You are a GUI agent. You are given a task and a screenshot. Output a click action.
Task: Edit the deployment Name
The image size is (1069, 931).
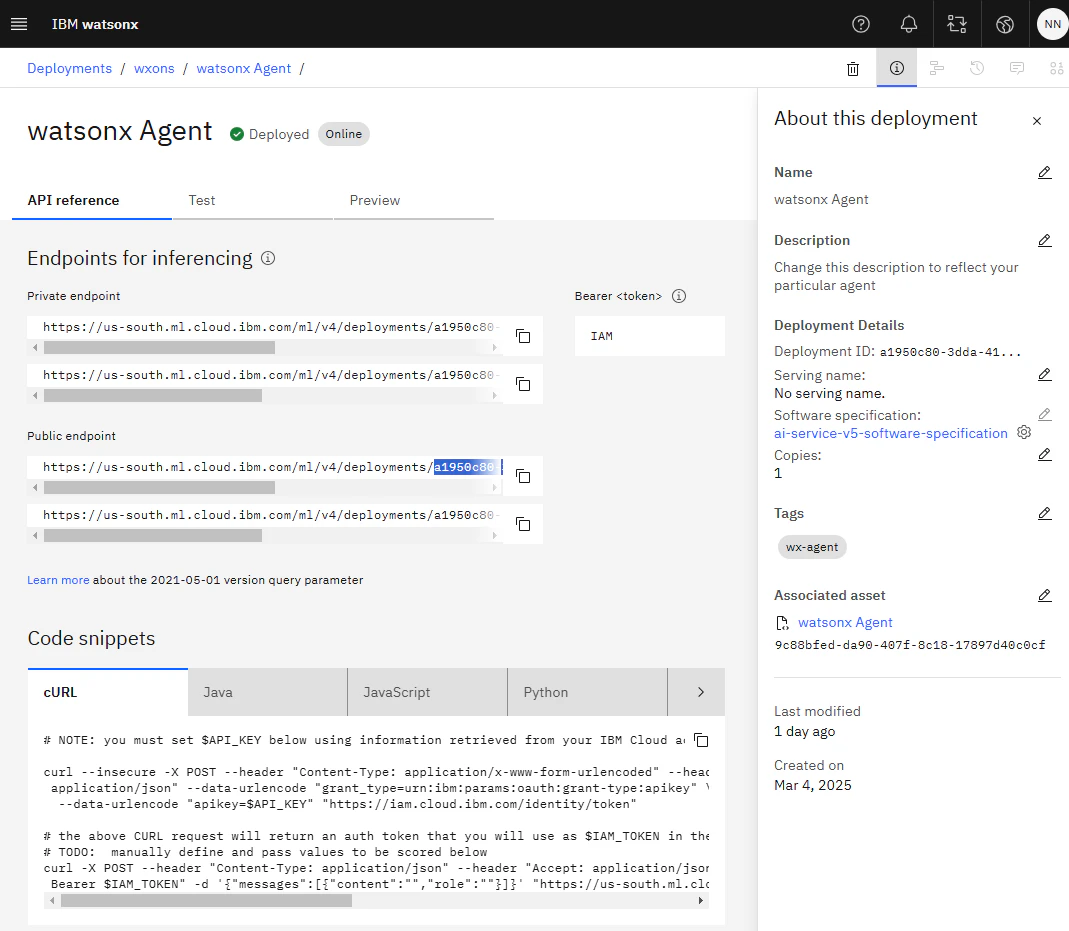(1044, 172)
